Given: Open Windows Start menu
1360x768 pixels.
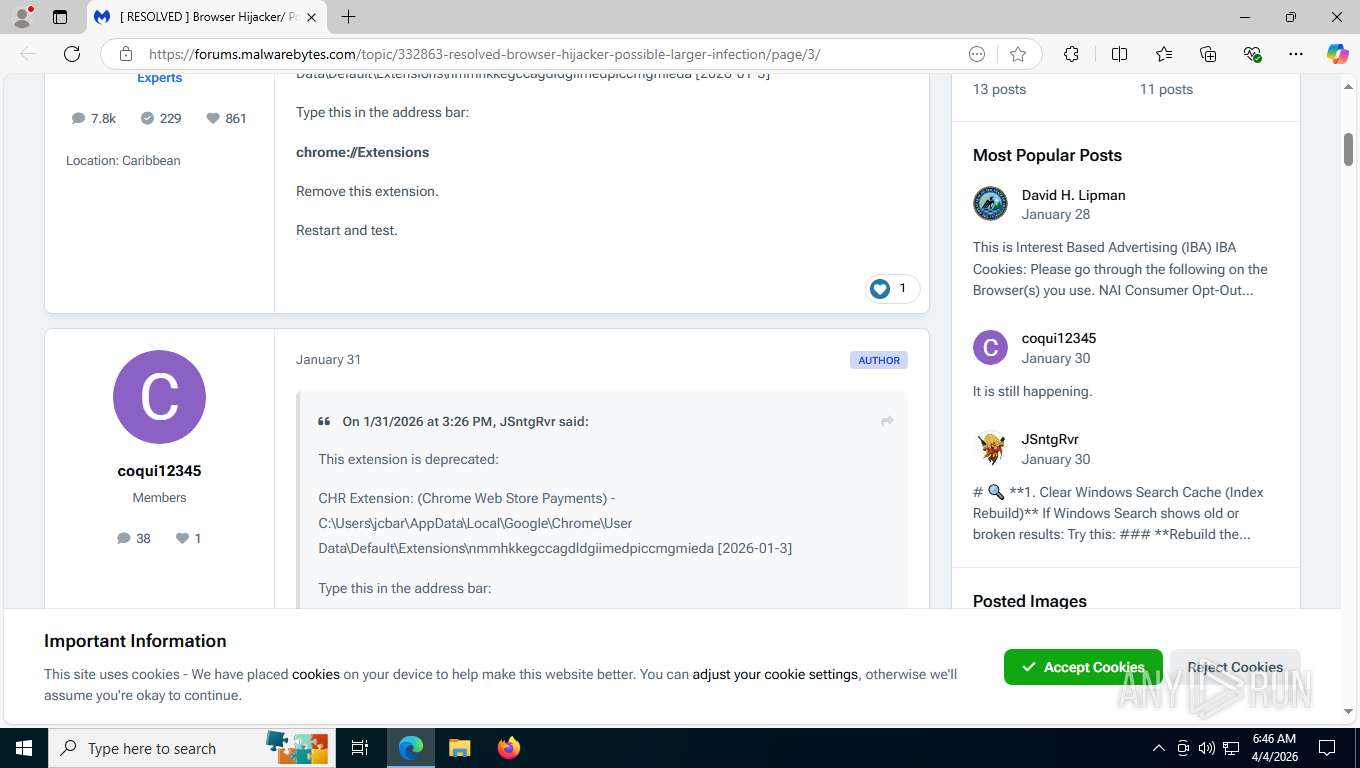Looking at the screenshot, I should [22, 748].
